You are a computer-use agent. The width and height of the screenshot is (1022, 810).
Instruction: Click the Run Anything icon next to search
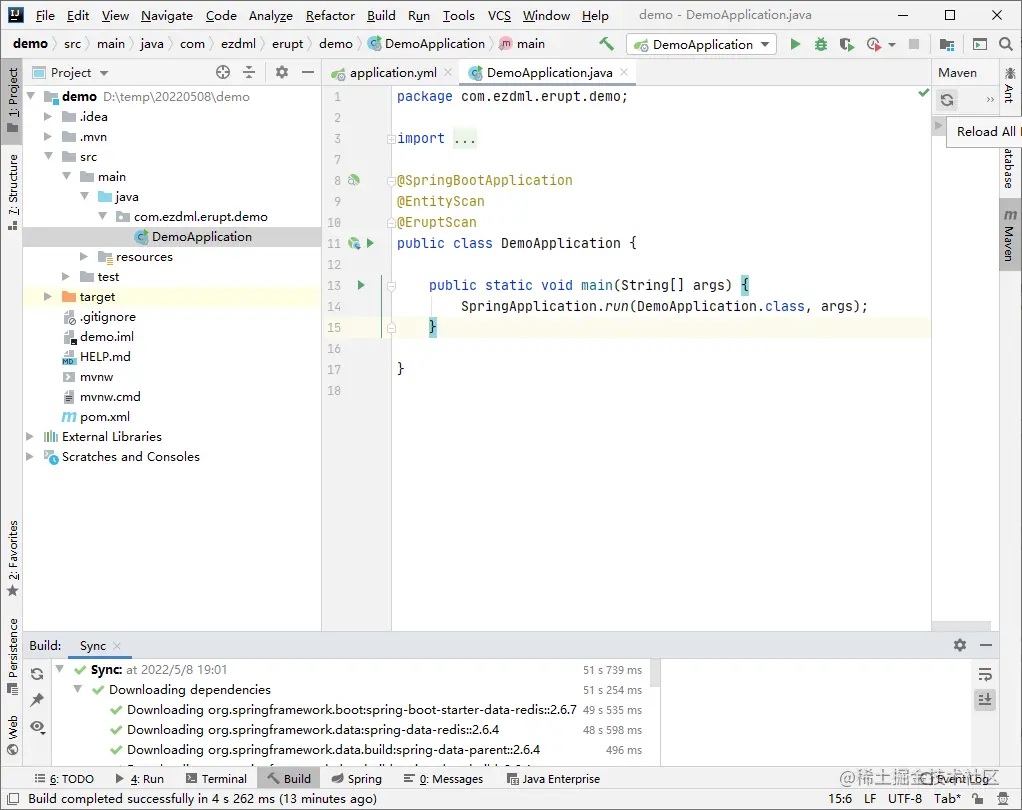coord(980,44)
